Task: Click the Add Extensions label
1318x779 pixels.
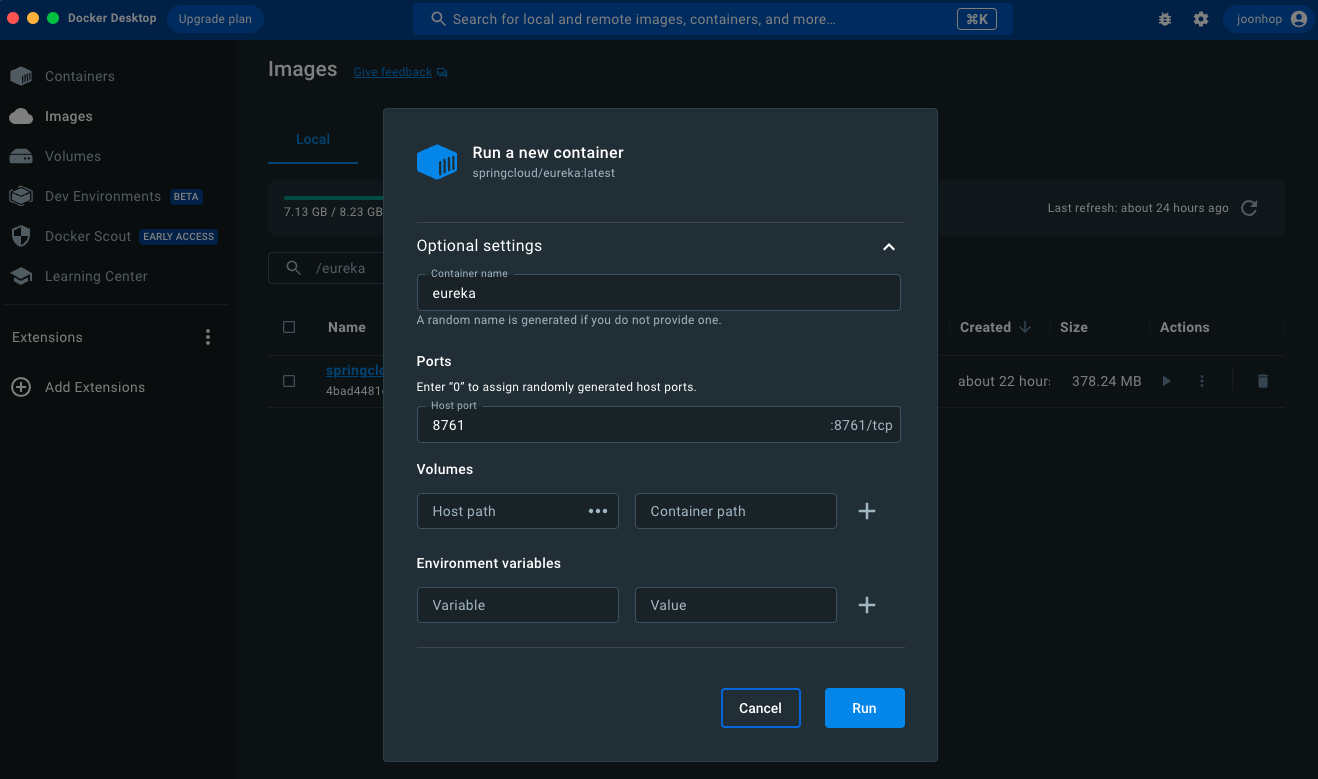Action: point(95,387)
